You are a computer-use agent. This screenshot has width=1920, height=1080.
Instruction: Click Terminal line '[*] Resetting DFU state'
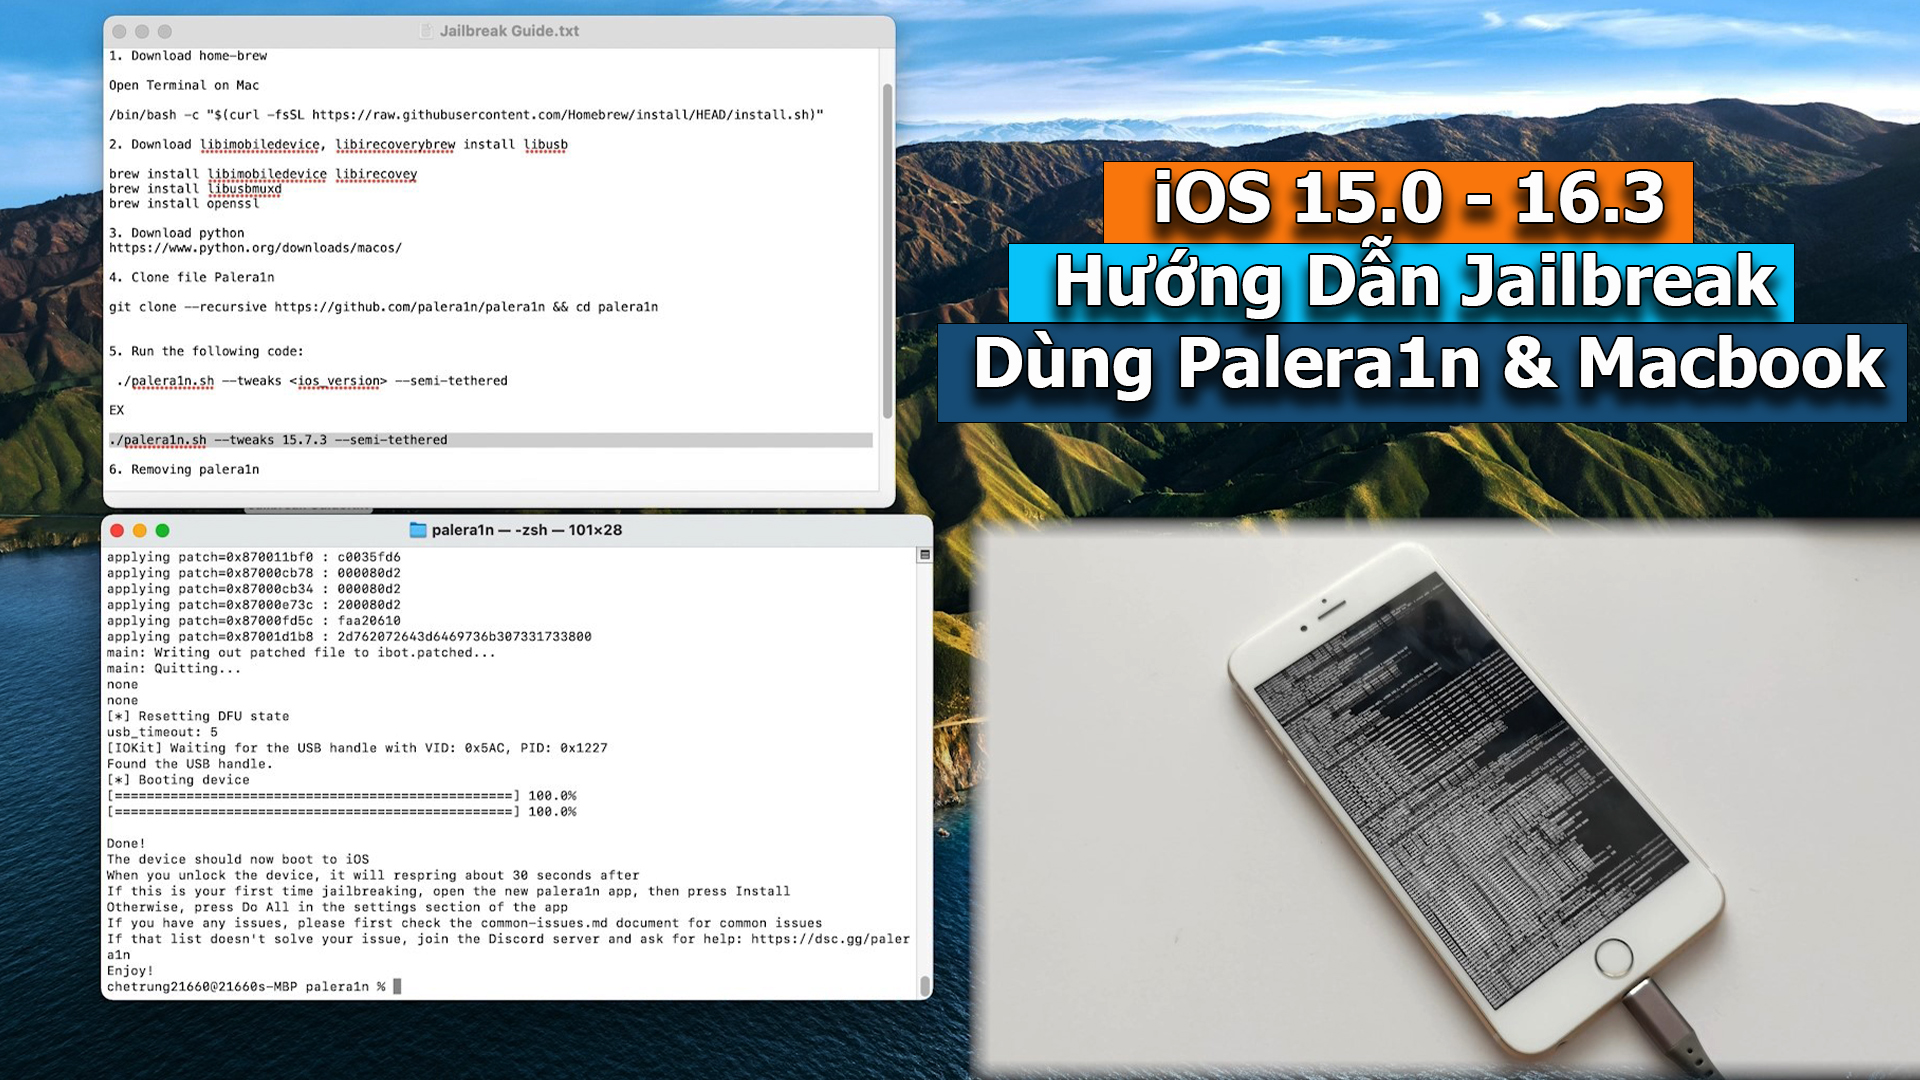(x=198, y=716)
